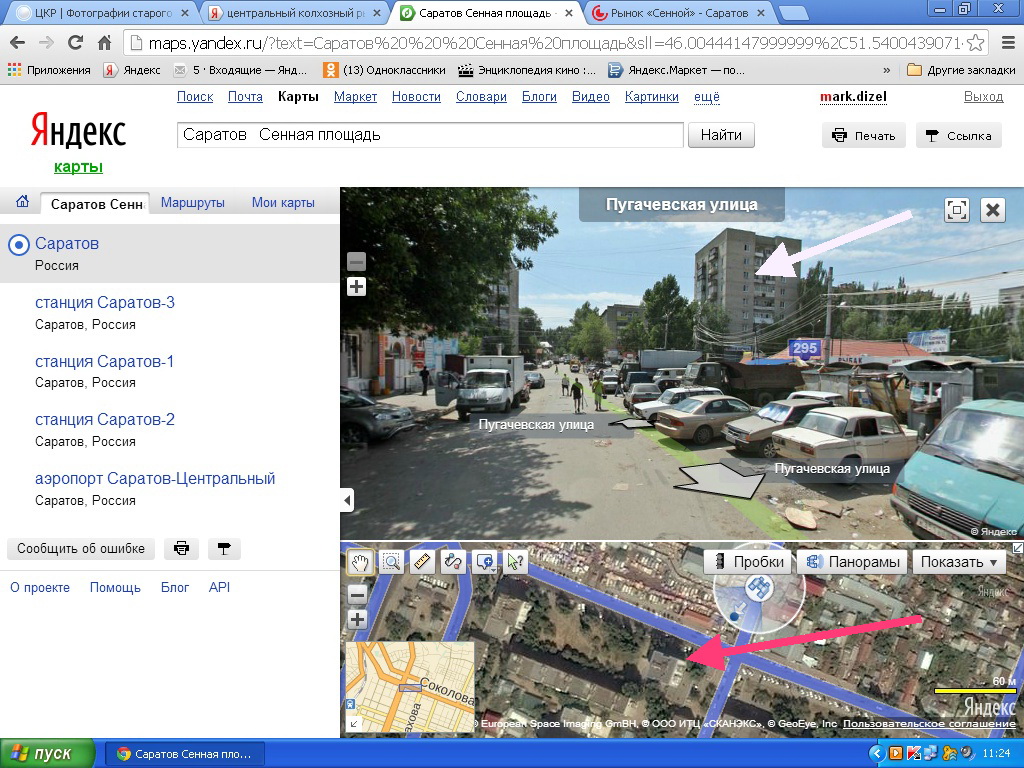
Task: Click the mini overview map thumbnail
Action: pyautogui.click(x=411, y=687)
